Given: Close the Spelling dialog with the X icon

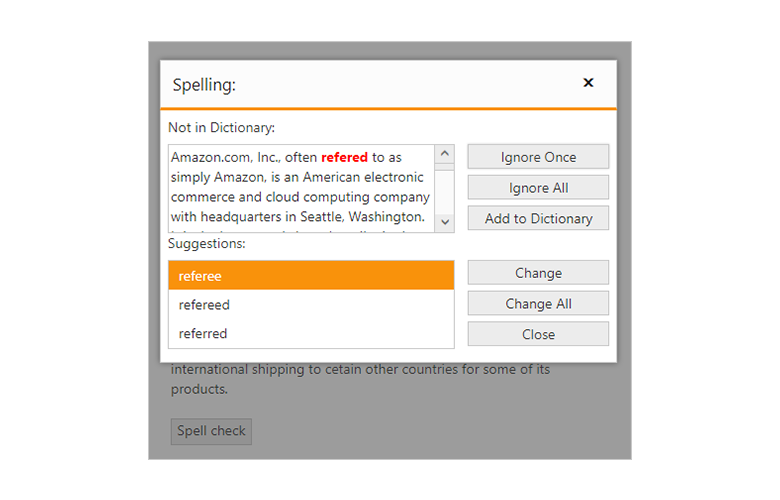Looking at the screenshot, I should 588,83.
